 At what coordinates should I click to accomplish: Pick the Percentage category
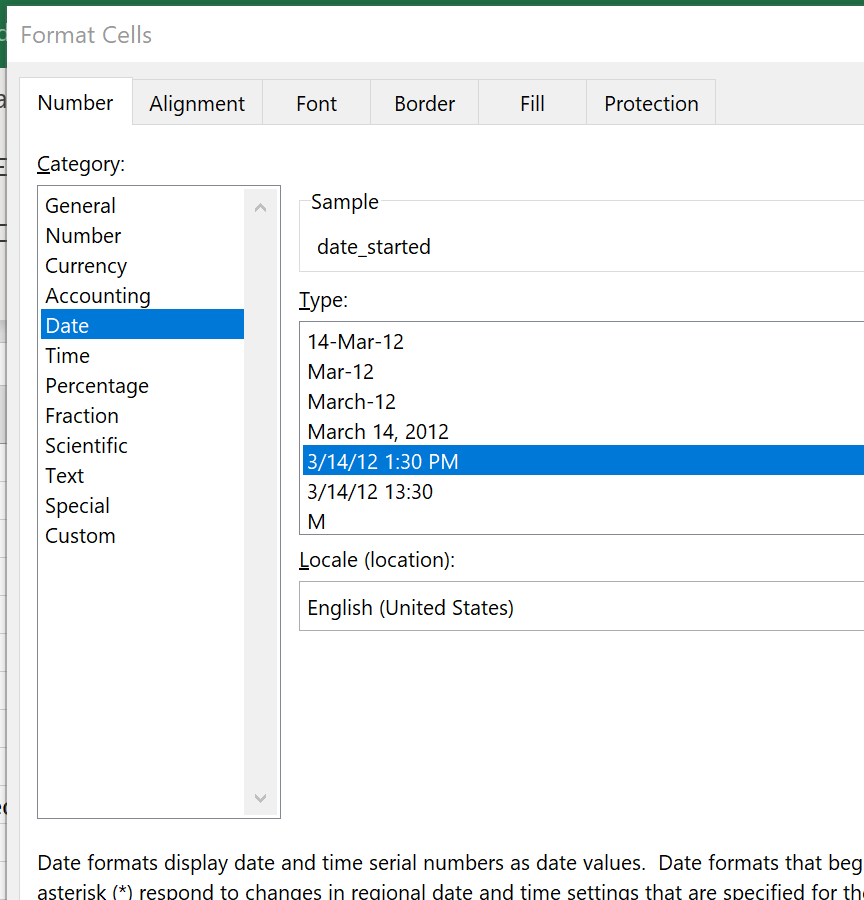[x=142, y=386]
